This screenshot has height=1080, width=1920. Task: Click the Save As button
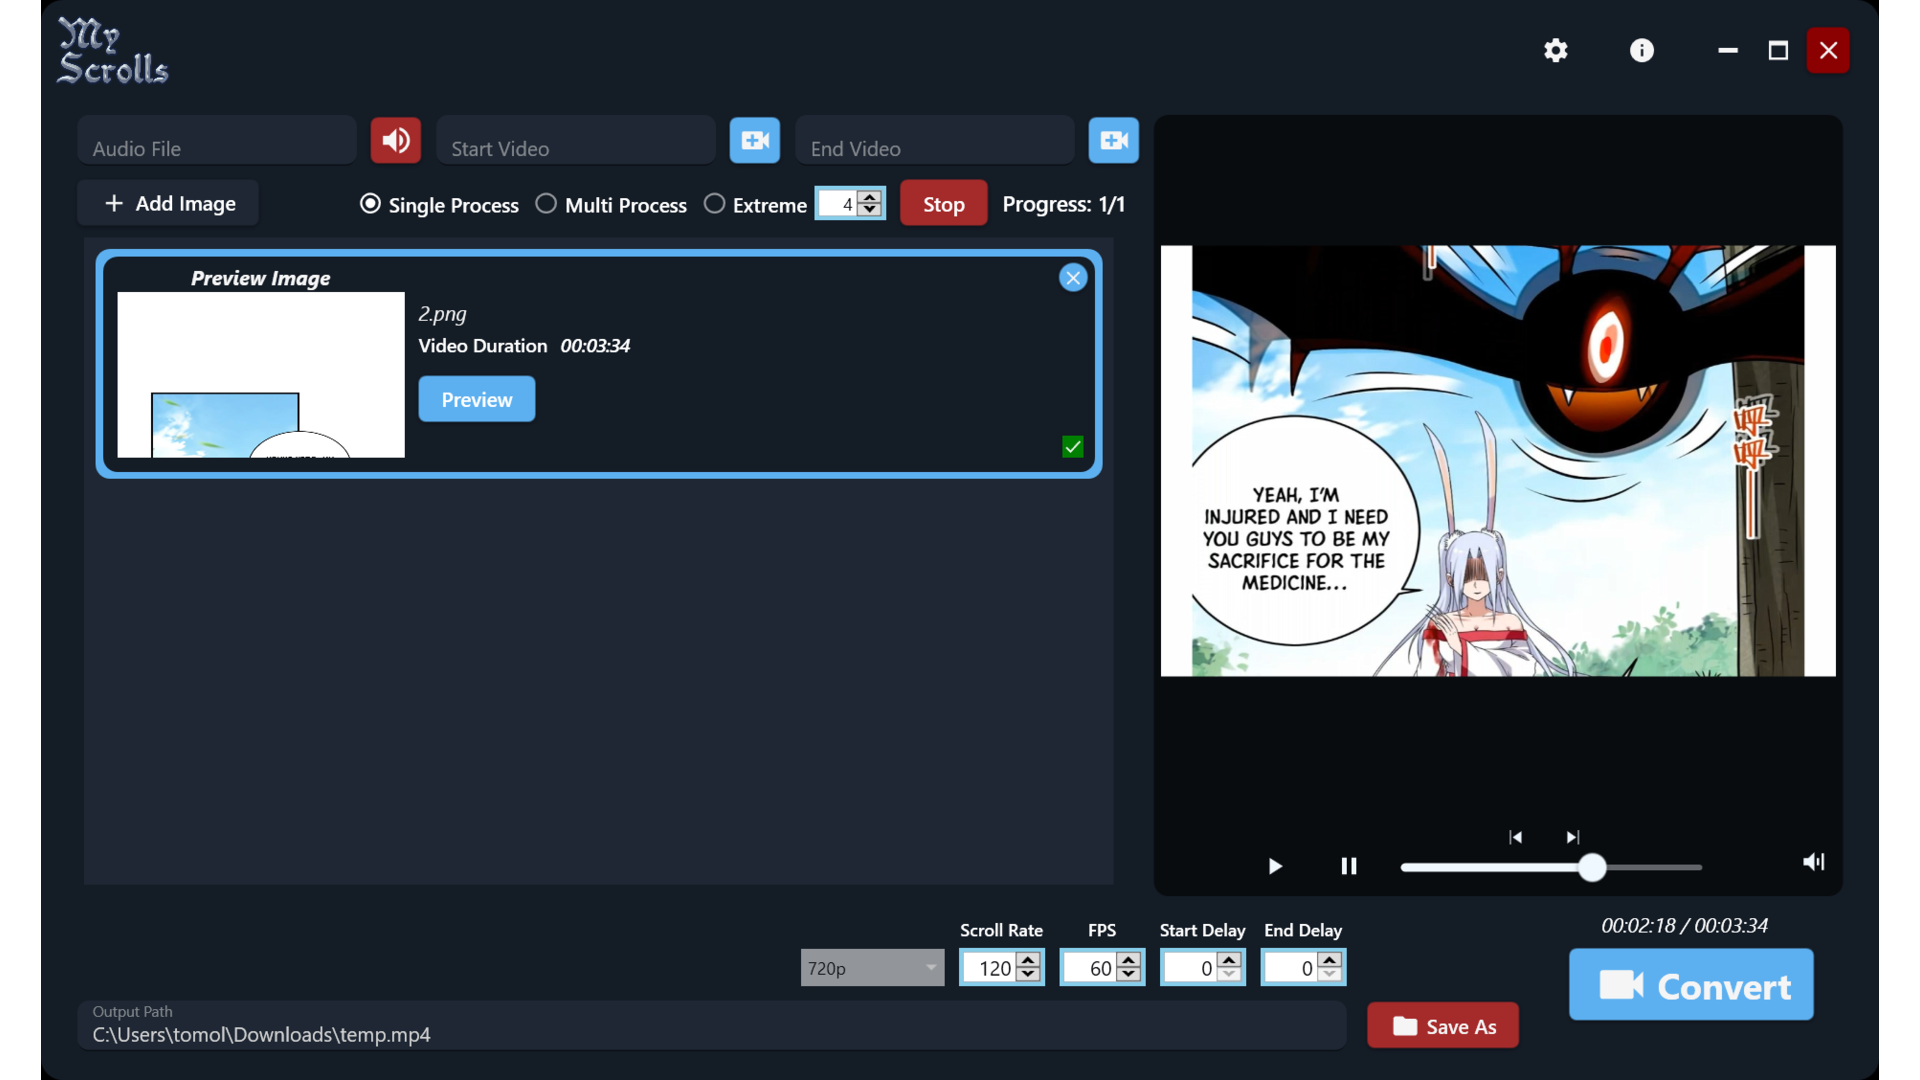(1442, 1026)
